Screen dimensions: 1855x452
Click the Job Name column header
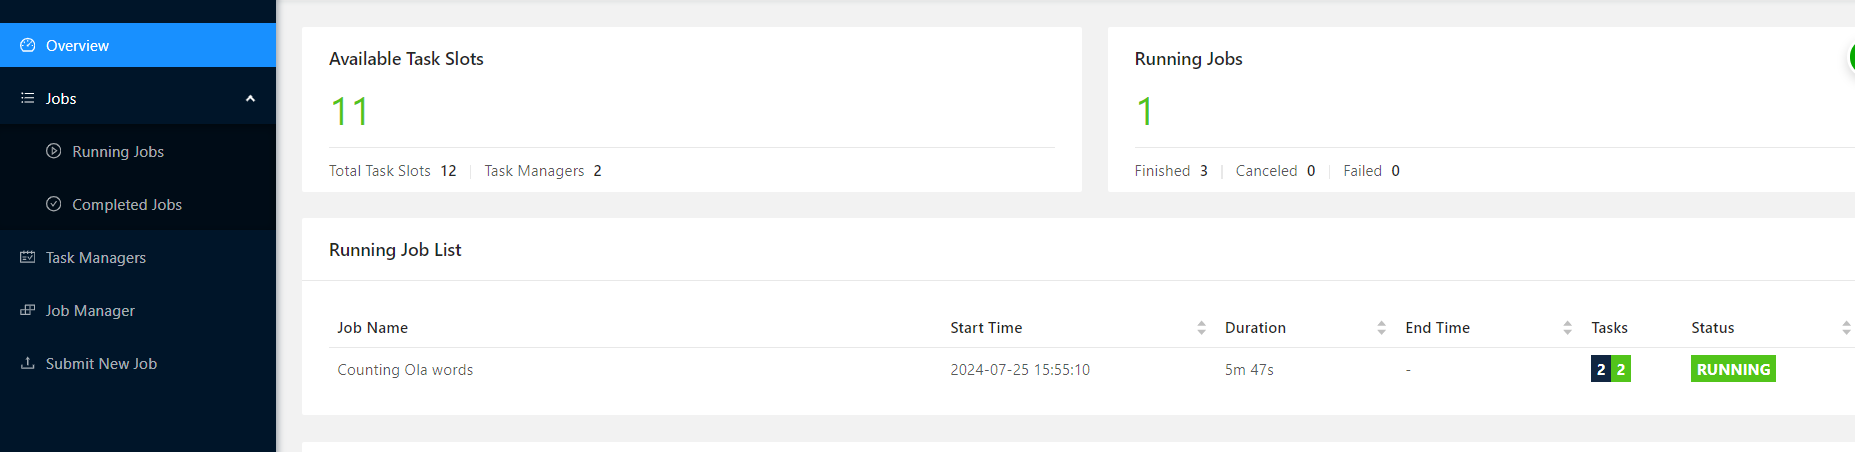[372, 328]
